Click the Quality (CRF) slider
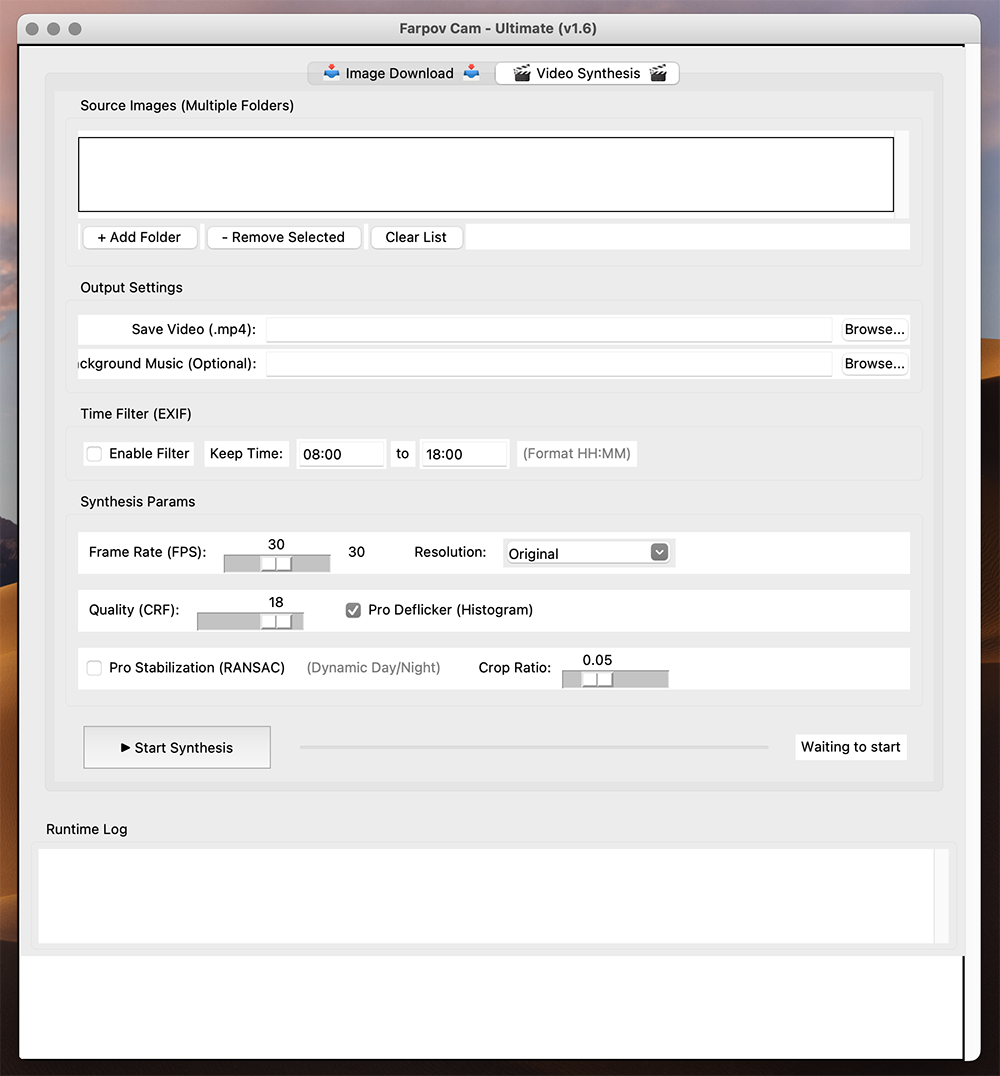Viewport: 1000px width, 1076px height. pyautogui.click(x=277, y=622)
